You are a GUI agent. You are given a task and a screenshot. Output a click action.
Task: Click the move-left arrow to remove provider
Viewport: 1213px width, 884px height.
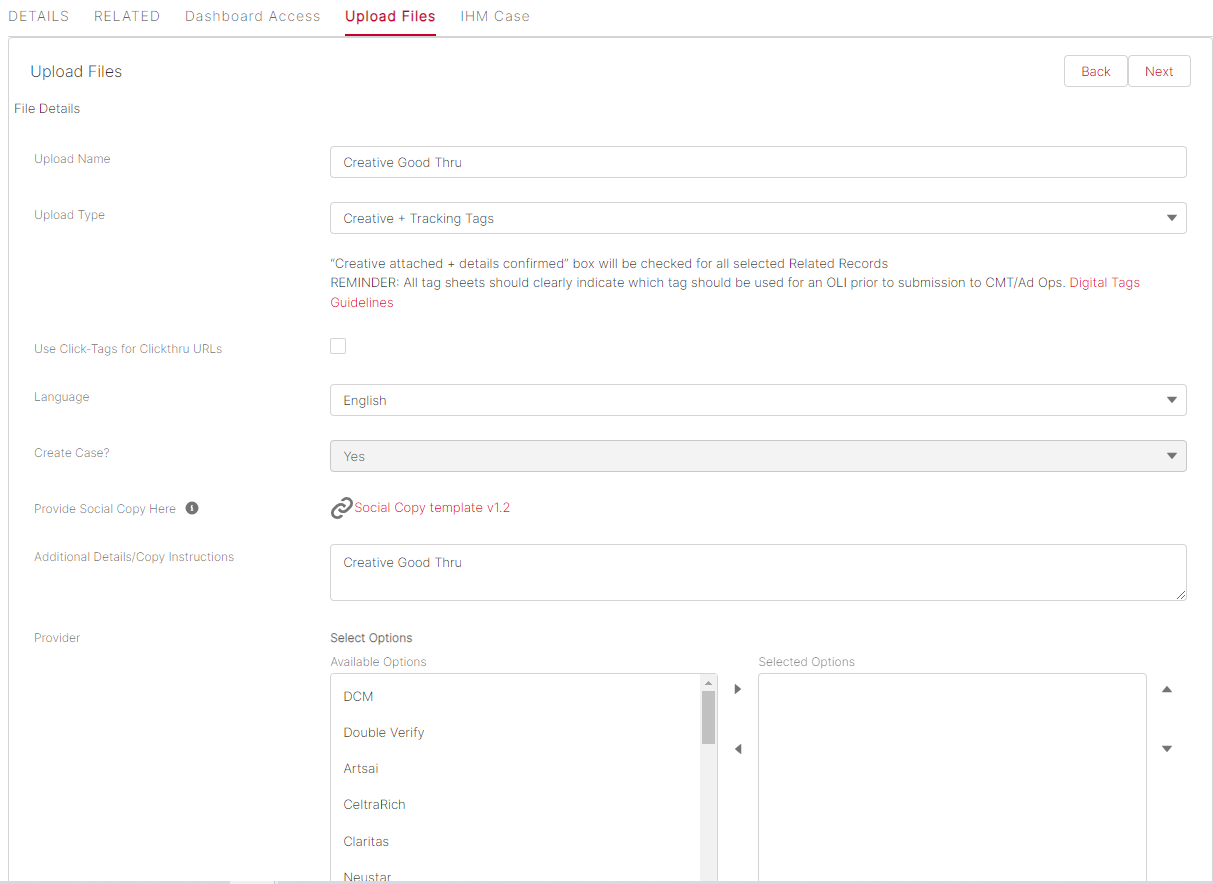pyautogui.click(x=738, y=749)
